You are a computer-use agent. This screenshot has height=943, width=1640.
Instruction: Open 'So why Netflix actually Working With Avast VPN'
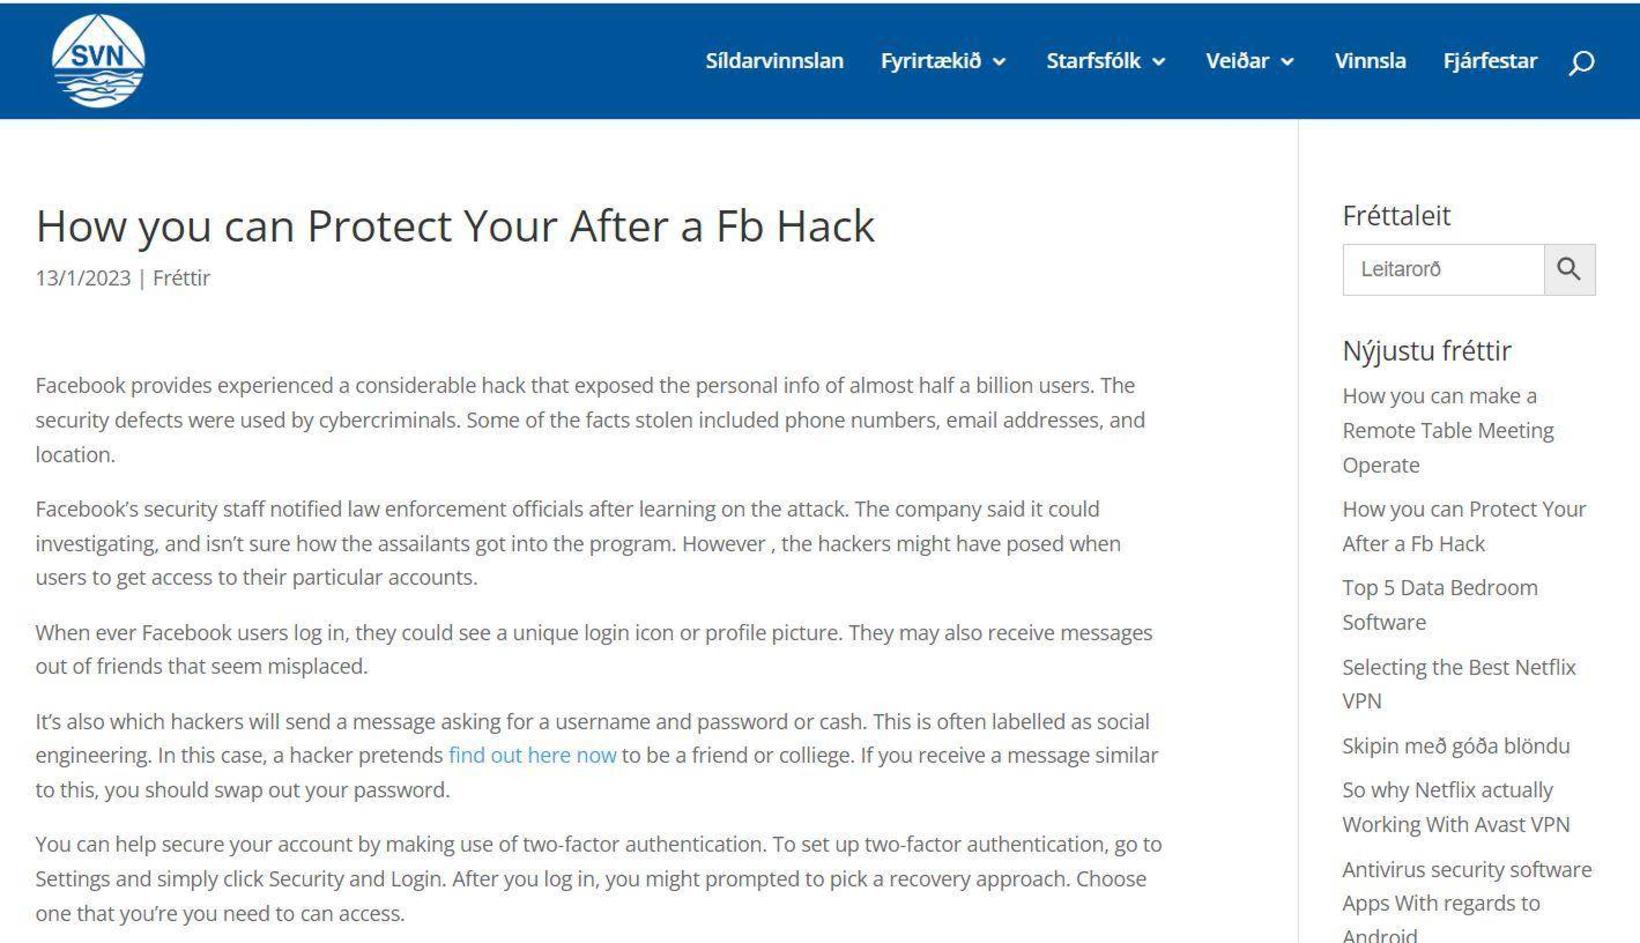point(1456,807)
